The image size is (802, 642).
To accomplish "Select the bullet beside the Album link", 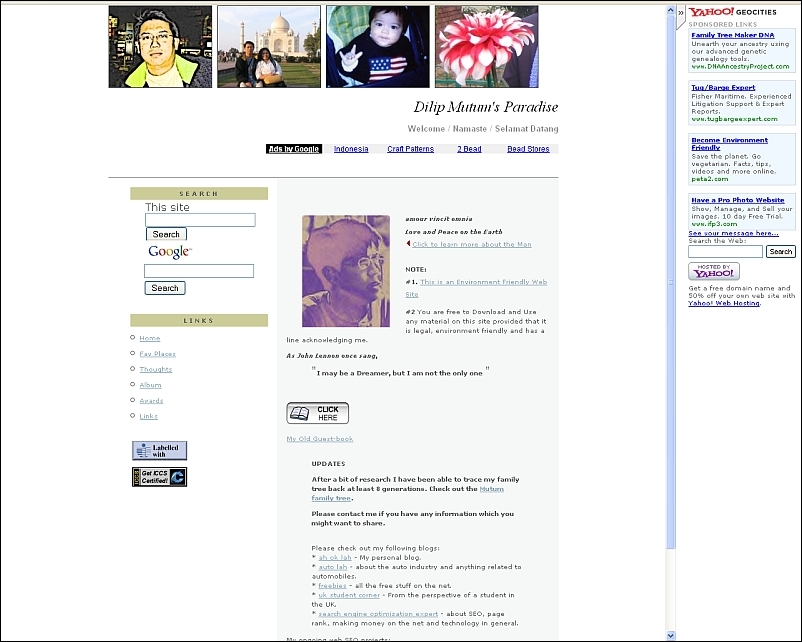I will point(132,384).
